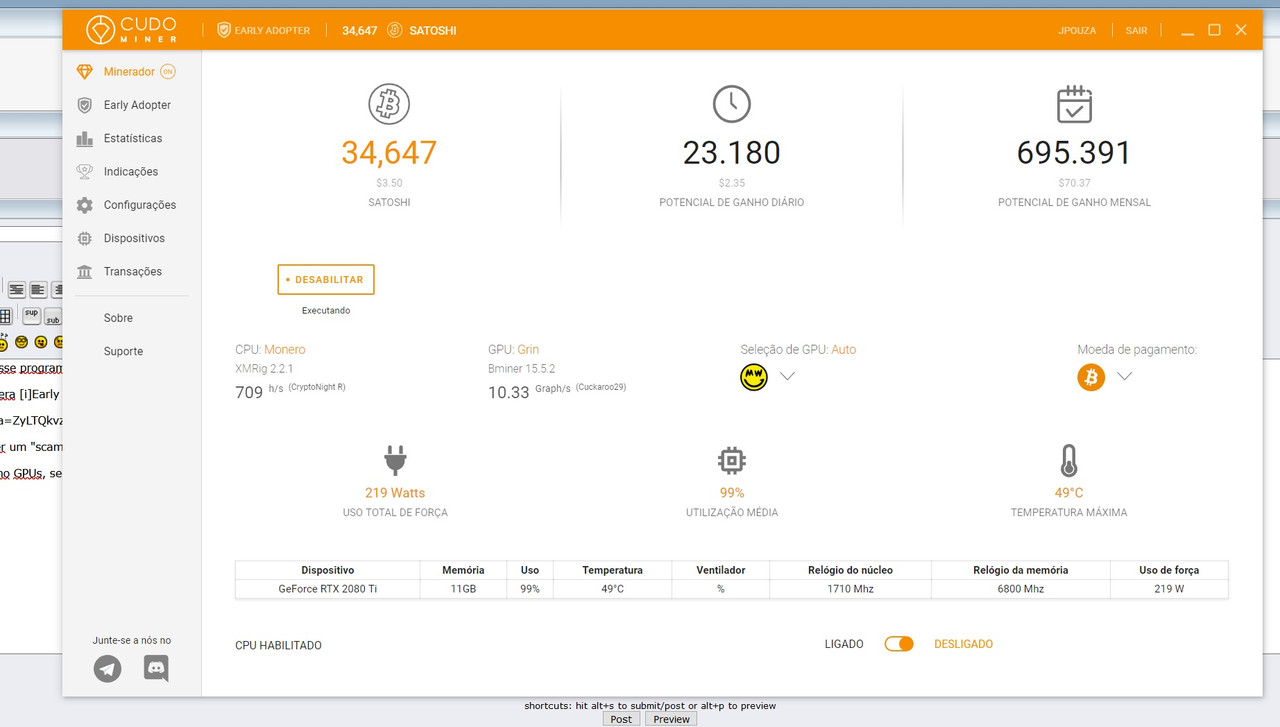Click the 34,647 Satoshi balance value
Viewport: 1280px width, 727px height.
389,153
